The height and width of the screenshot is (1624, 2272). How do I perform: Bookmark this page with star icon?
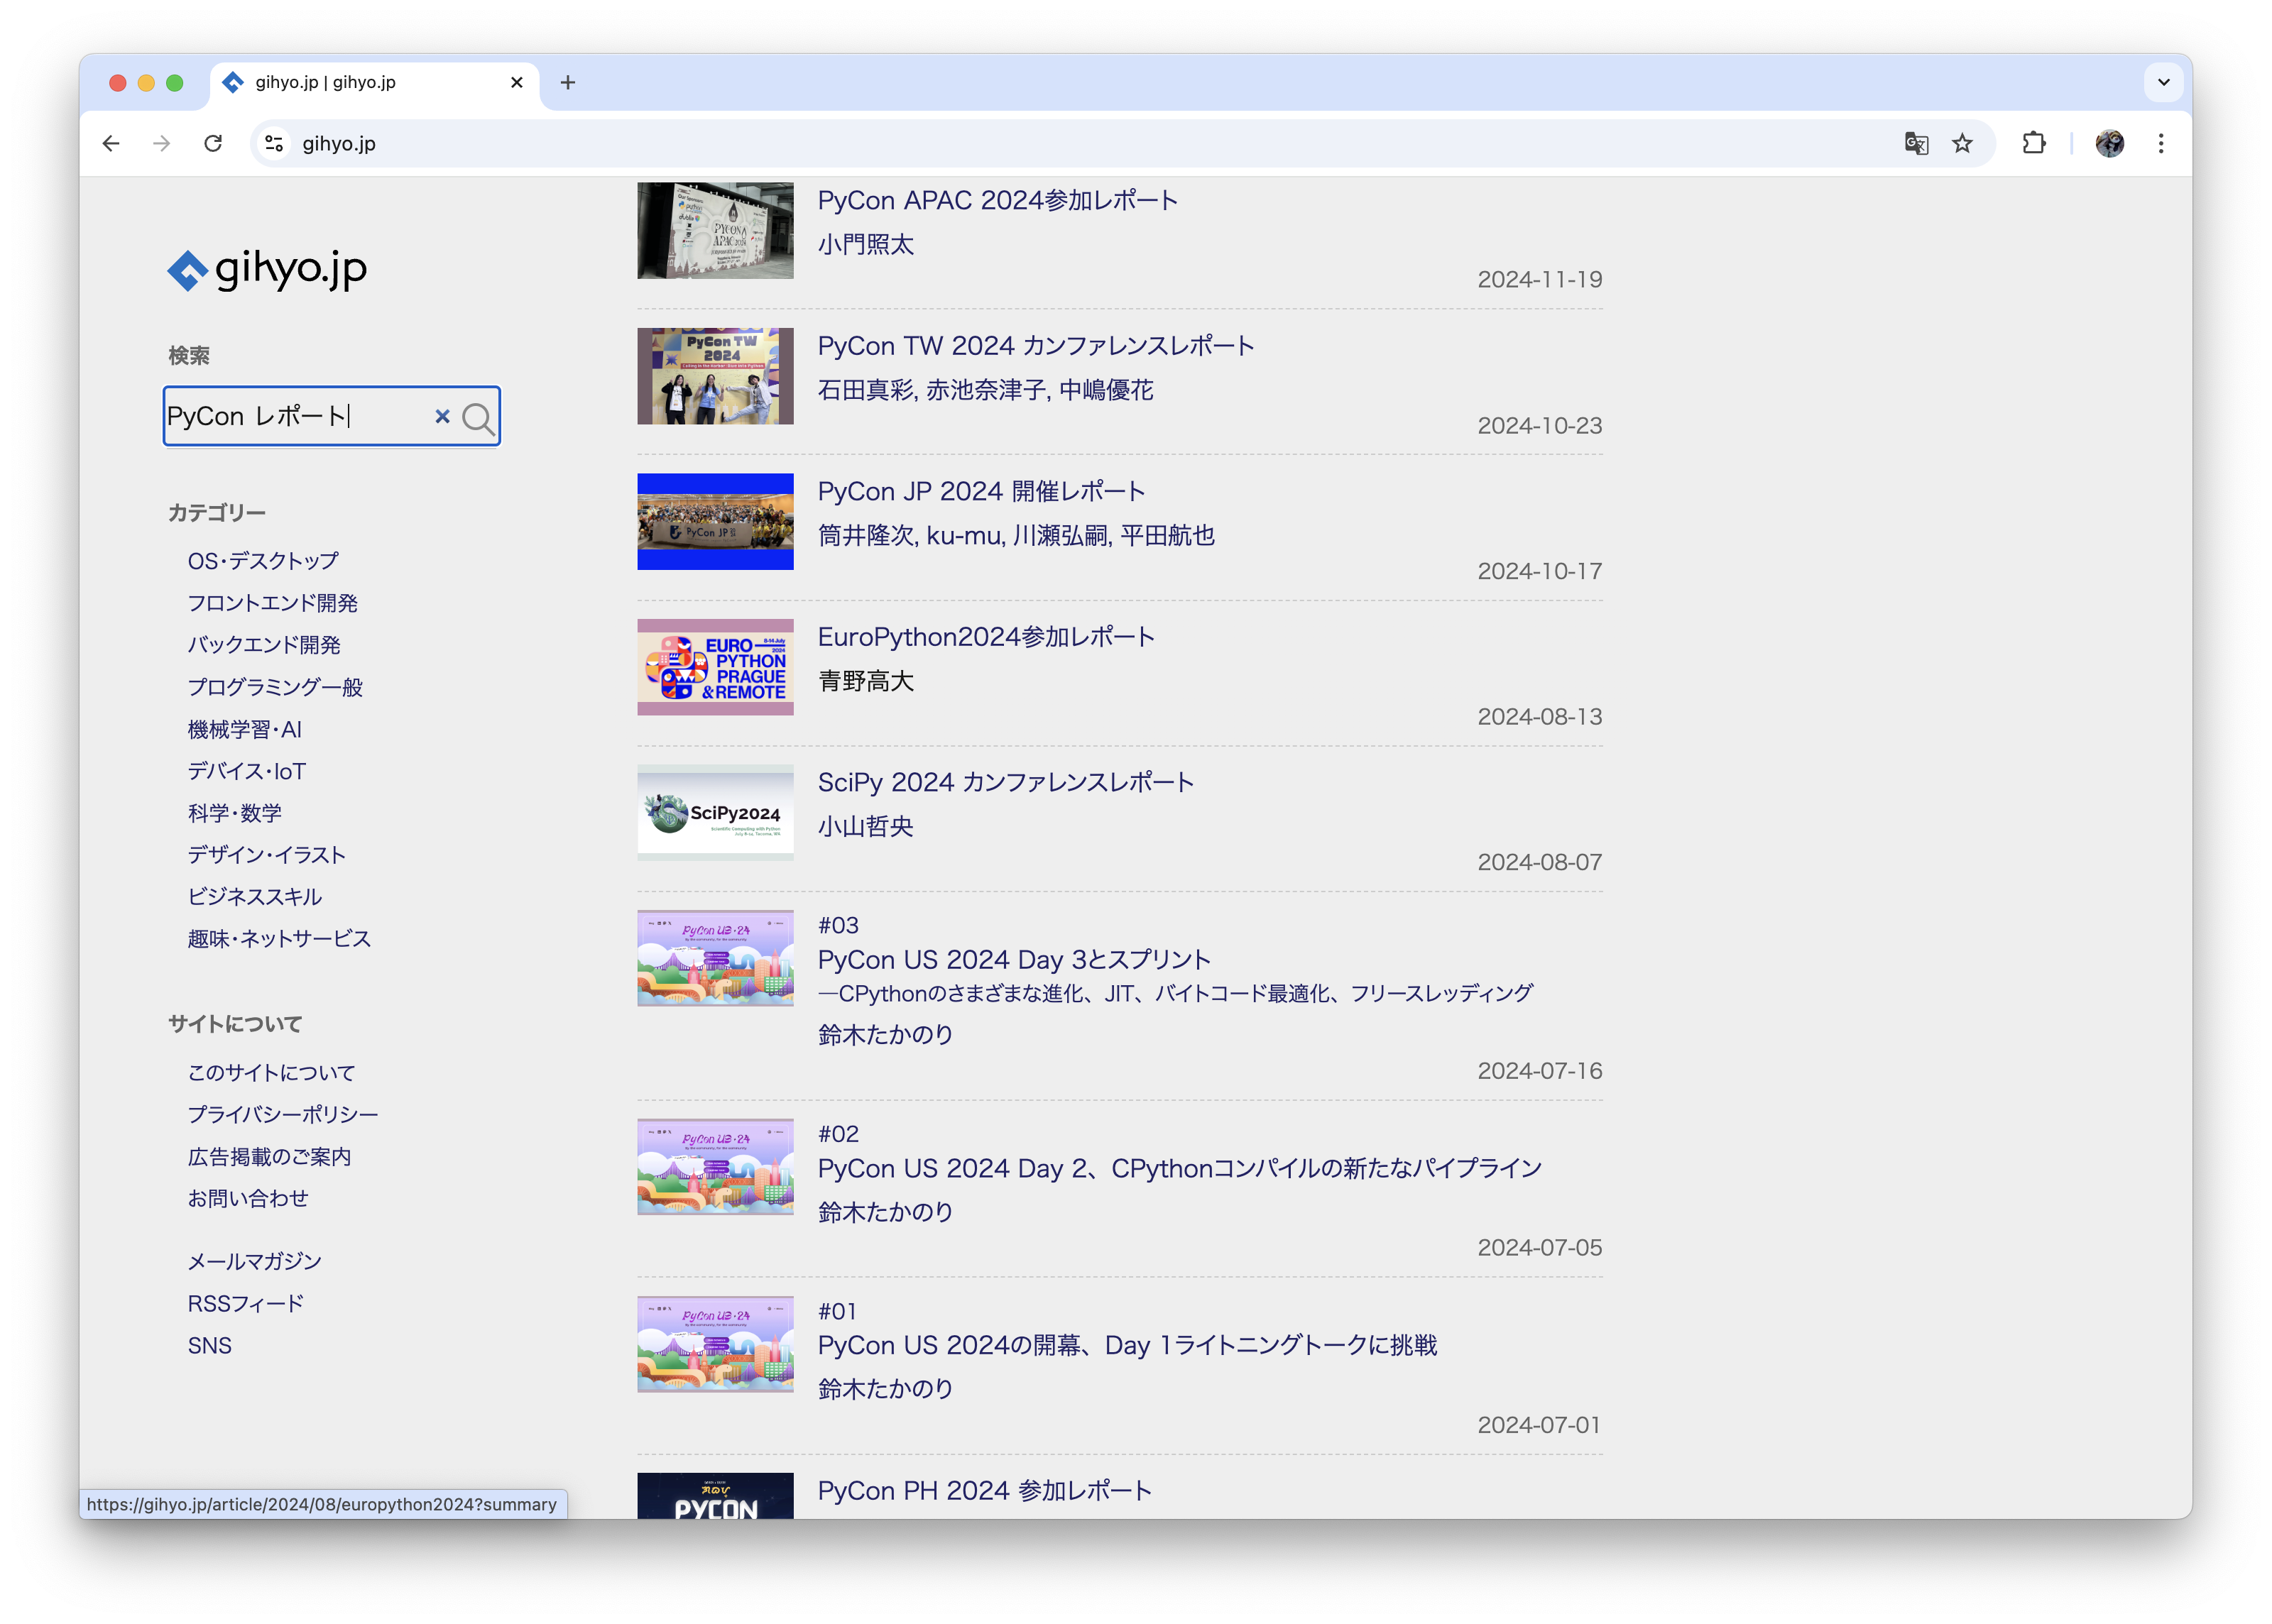pyautogui.click(x=1962, y=144)
